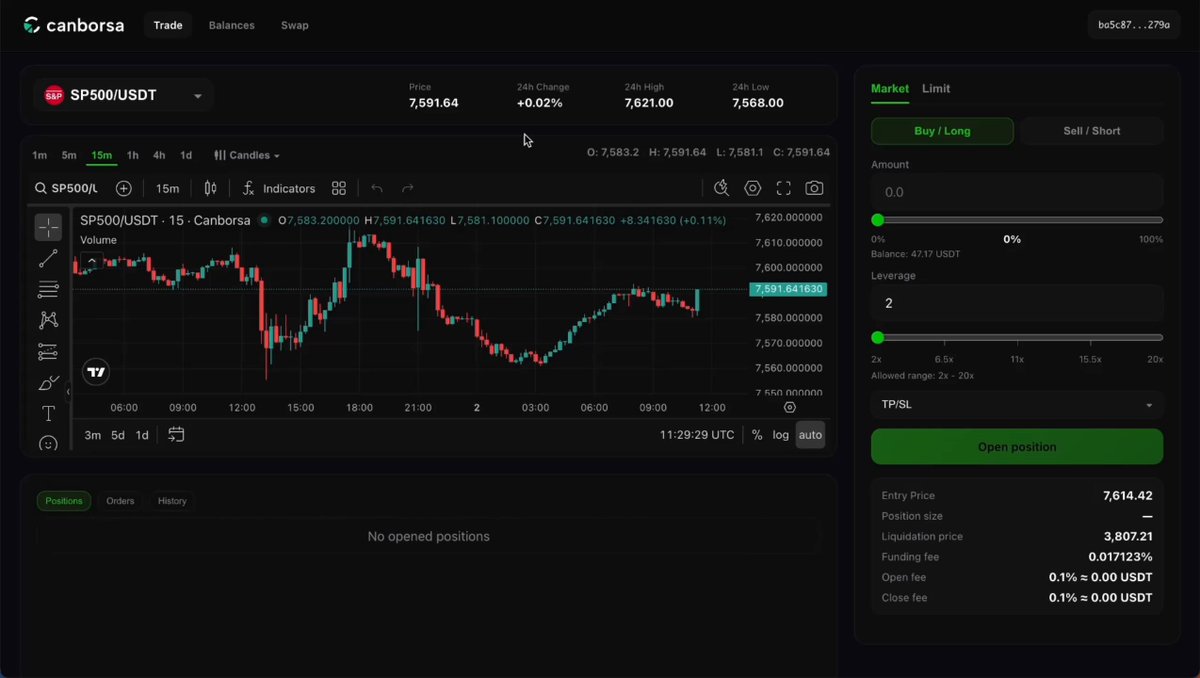Click the Amount input field
Image resolution: width=1200 pixels, height=678 pixels.
click(x=1017, y=192)
